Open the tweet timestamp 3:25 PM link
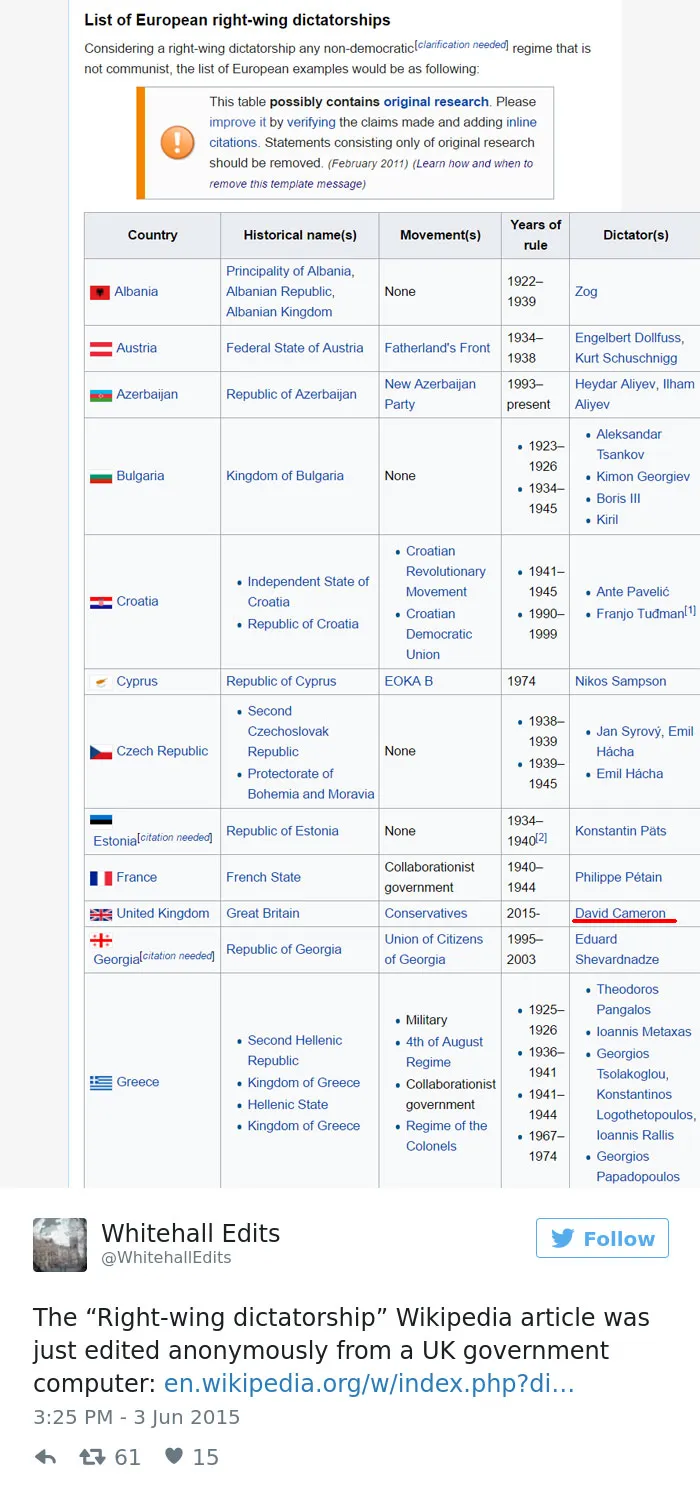Viewport: 700px width, 1494px height. pos(136,1417)
